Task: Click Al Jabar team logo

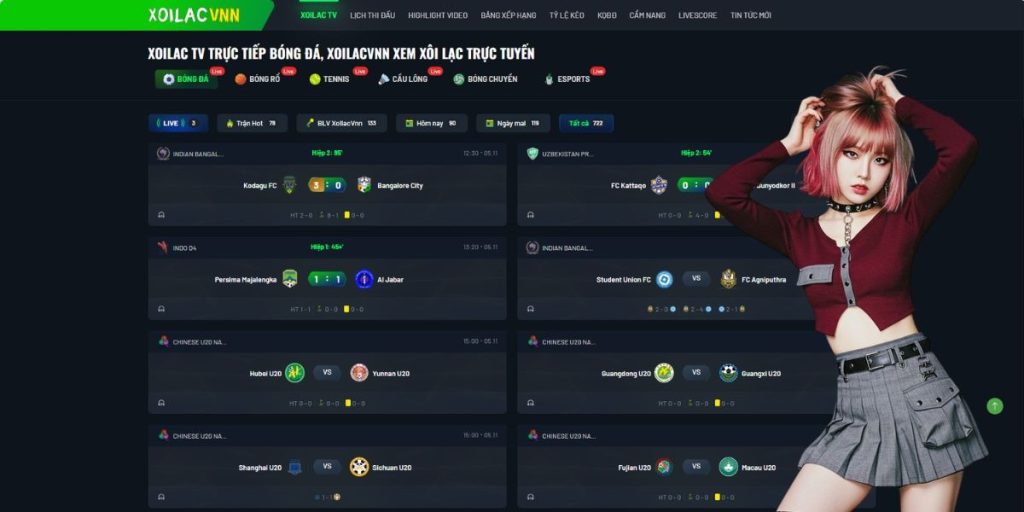Action: tap(364, 280)
